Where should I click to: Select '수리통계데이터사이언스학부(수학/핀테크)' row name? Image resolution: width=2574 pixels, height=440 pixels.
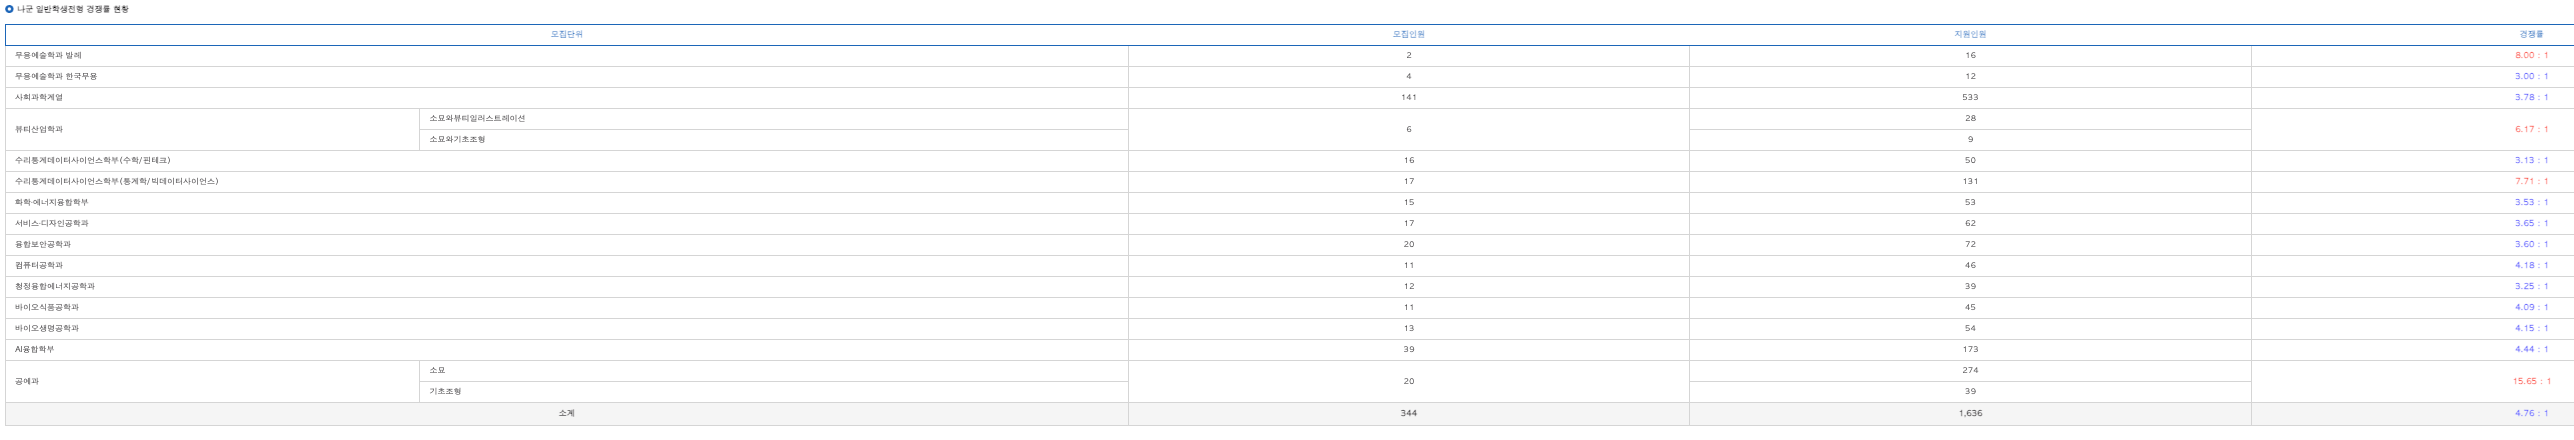click(x=92, y=160)
